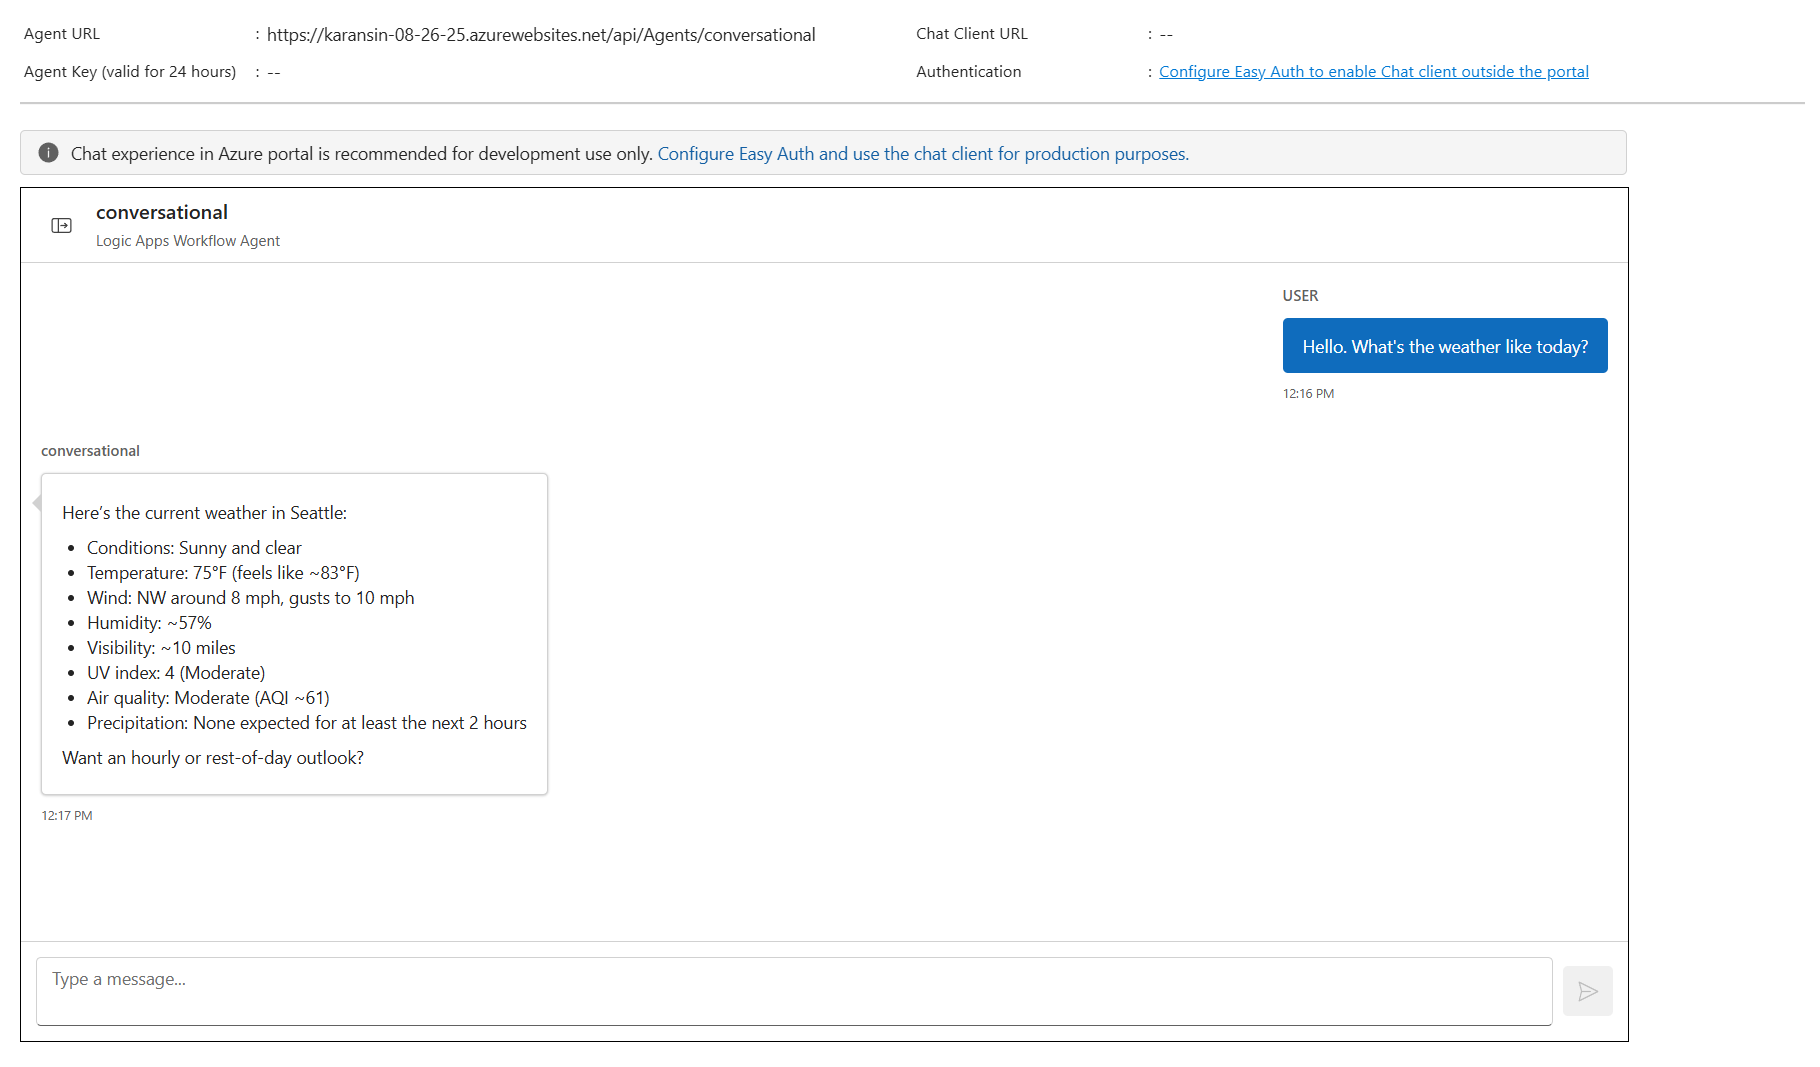1820x1067 pixels.
Task: Click the info icon in the notice banner
Action: [x=47, y=152]
